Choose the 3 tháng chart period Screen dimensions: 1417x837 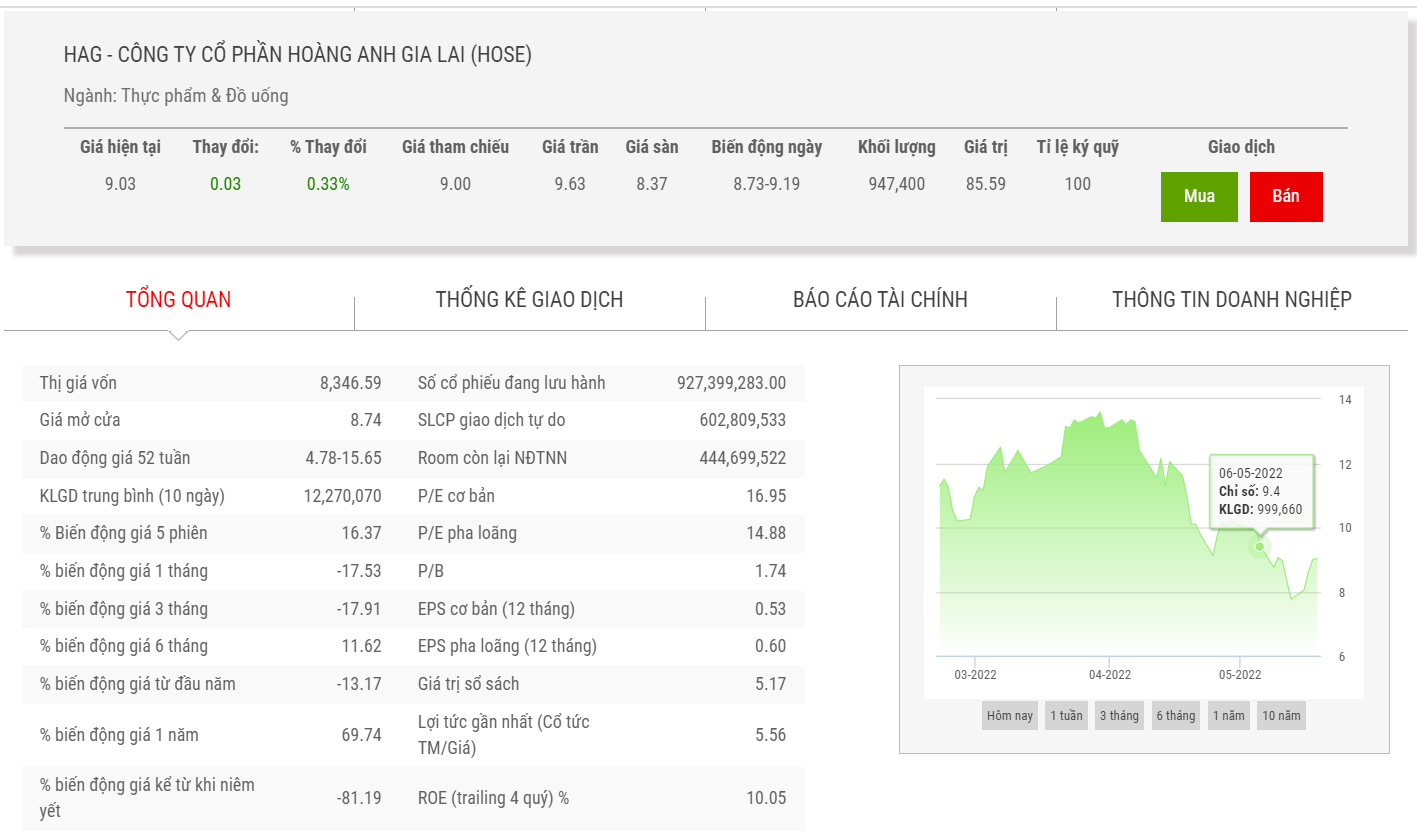1119,716
